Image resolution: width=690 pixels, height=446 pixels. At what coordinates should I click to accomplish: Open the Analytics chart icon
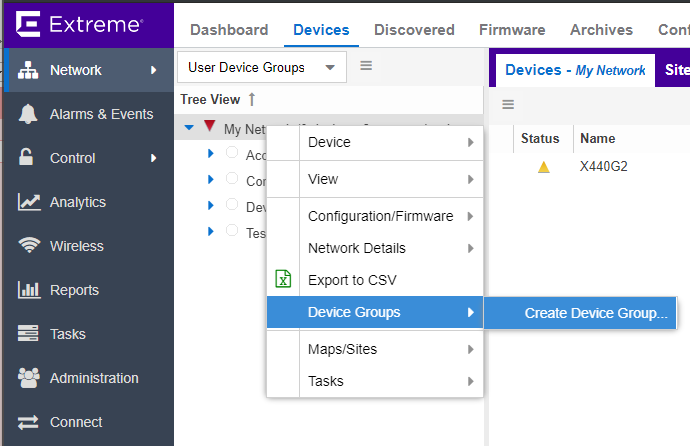[x=29, y=202]
